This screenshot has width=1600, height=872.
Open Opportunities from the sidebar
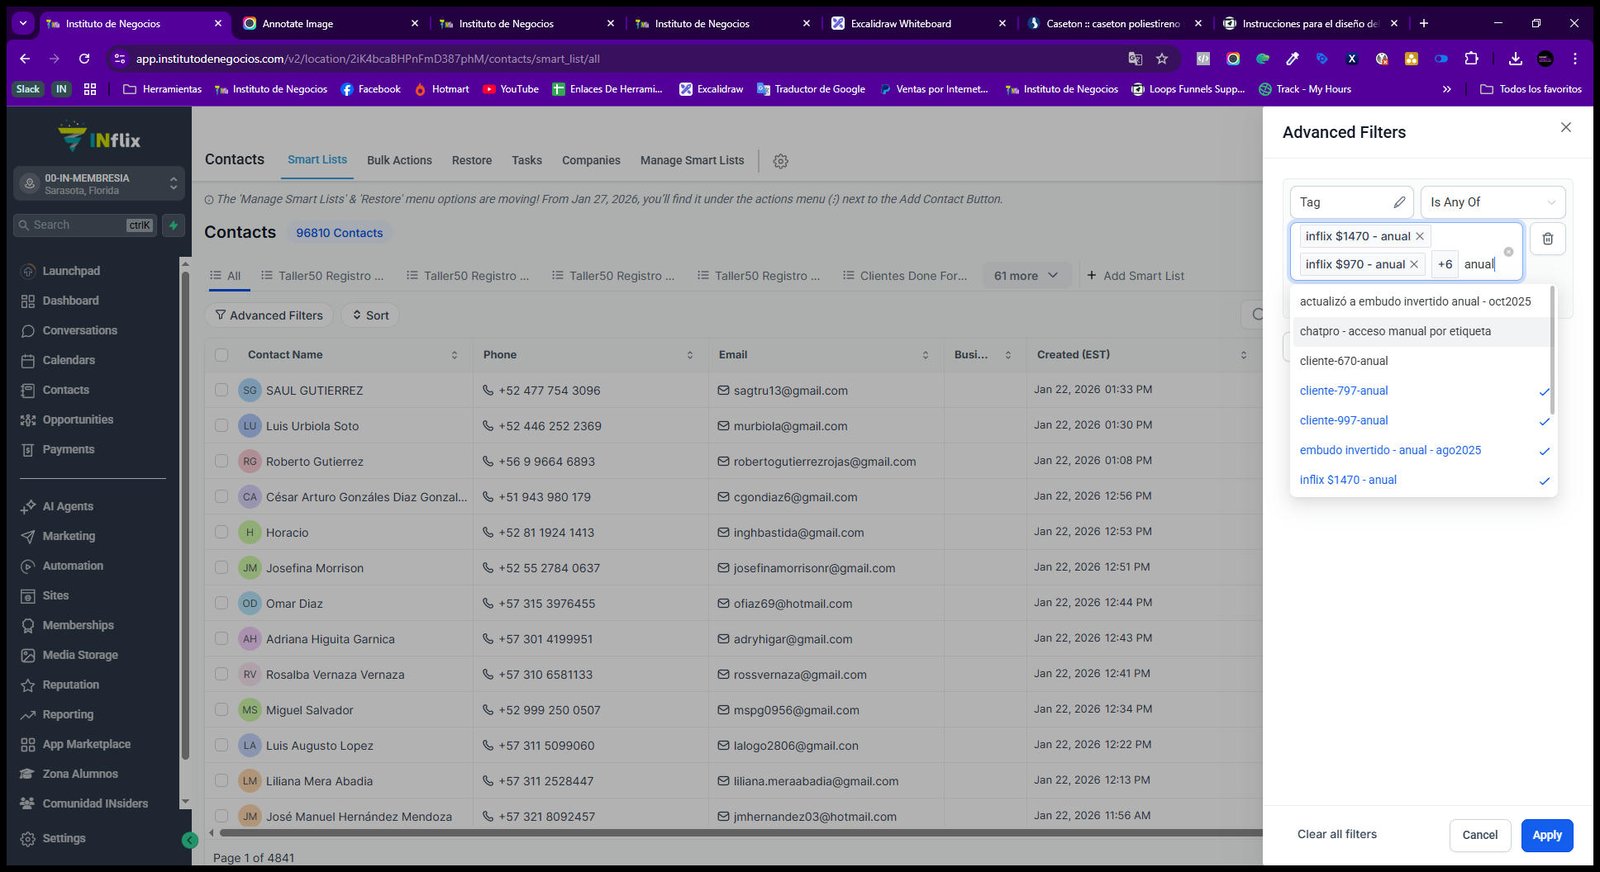tap(78, 420)
